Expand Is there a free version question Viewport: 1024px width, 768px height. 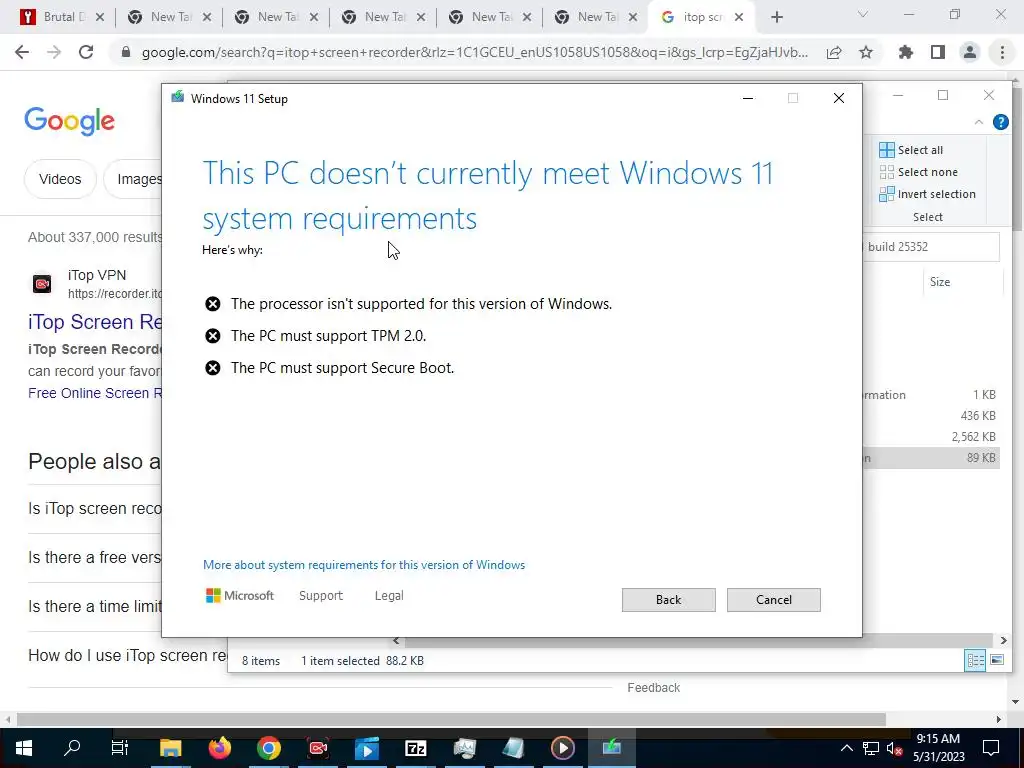click(x=95, y=557)
